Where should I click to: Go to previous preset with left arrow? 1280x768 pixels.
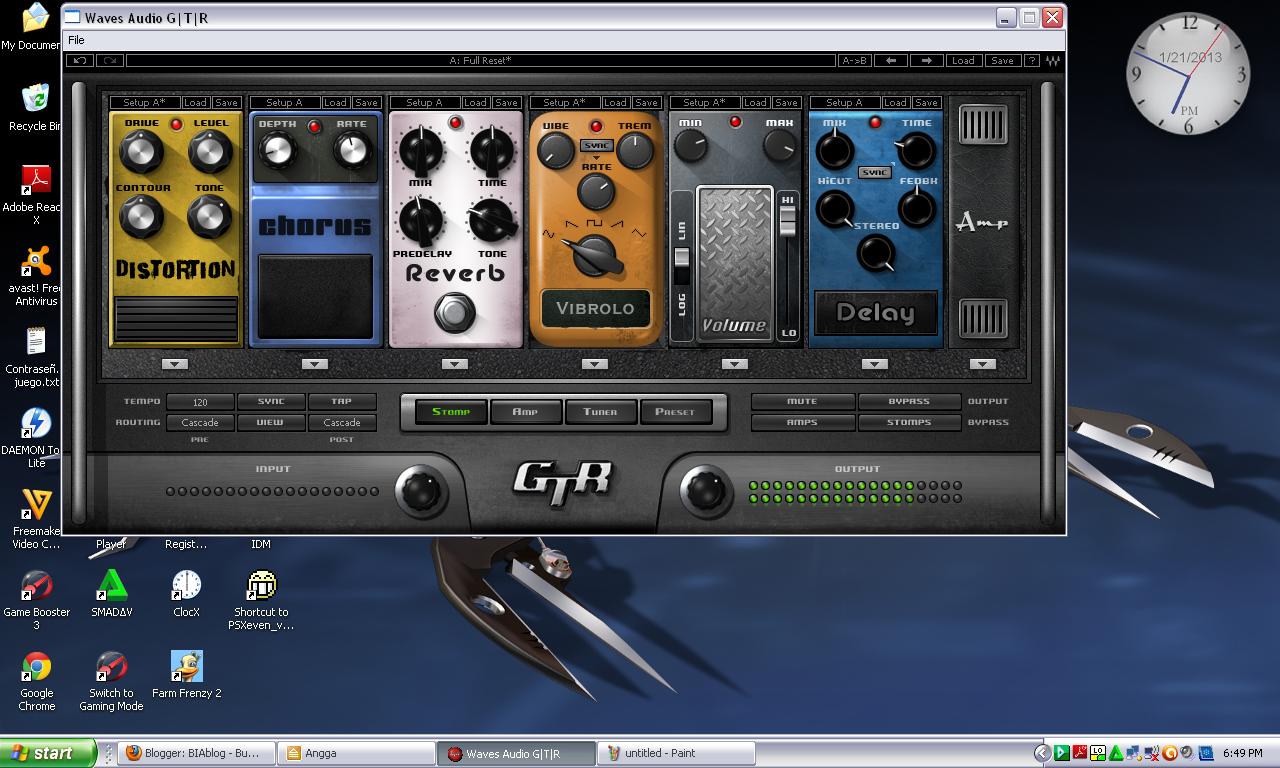click(x=891, y=61)
